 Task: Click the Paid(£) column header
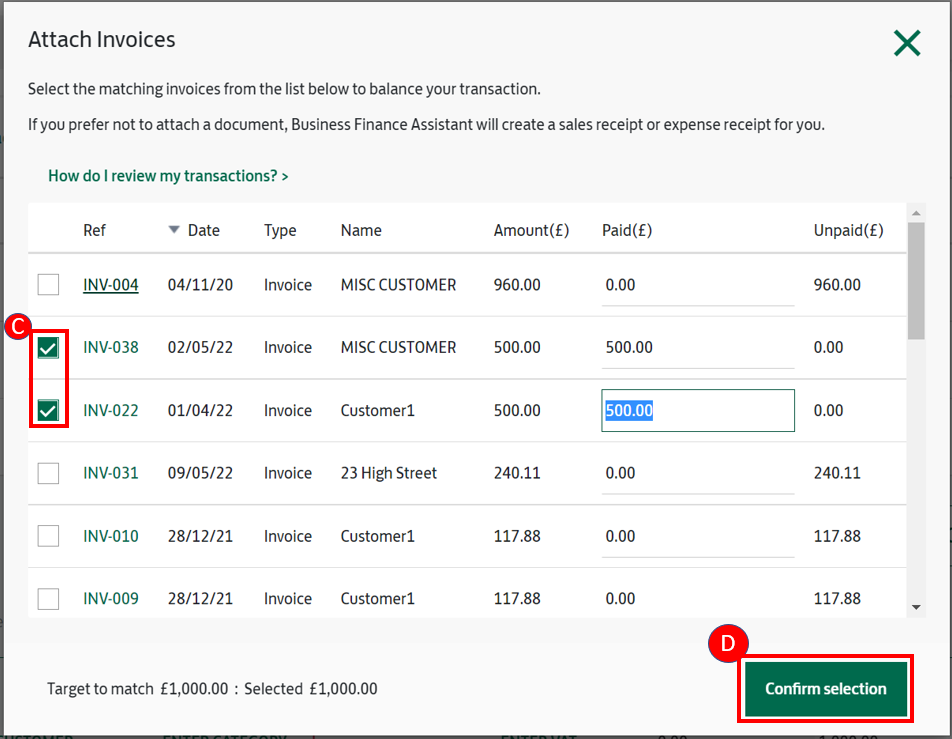627,231
